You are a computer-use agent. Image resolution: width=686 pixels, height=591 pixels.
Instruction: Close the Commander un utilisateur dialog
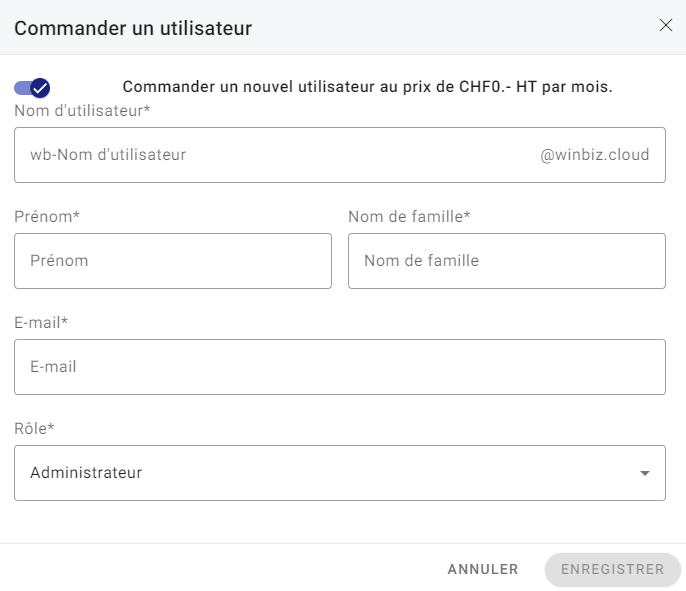(x=665, y=25)
